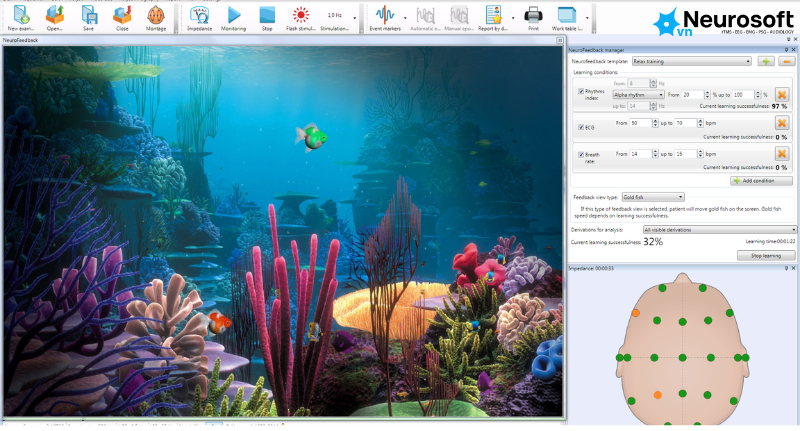The width and height of the screenshot is (800, 431).
Task: Maximize the NeuroFeedback view panel
Action: pyautogui.click(x=560, y=40)
